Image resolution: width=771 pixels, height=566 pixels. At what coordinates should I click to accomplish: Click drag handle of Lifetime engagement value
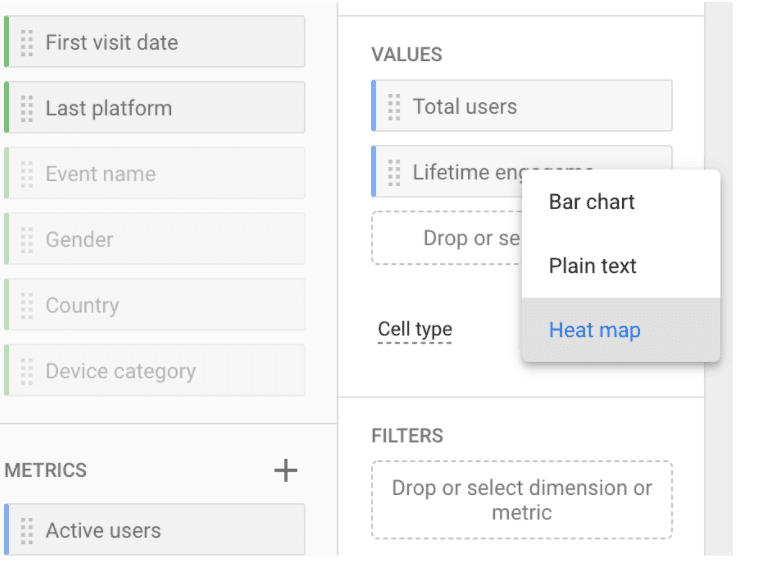[394, 172]
